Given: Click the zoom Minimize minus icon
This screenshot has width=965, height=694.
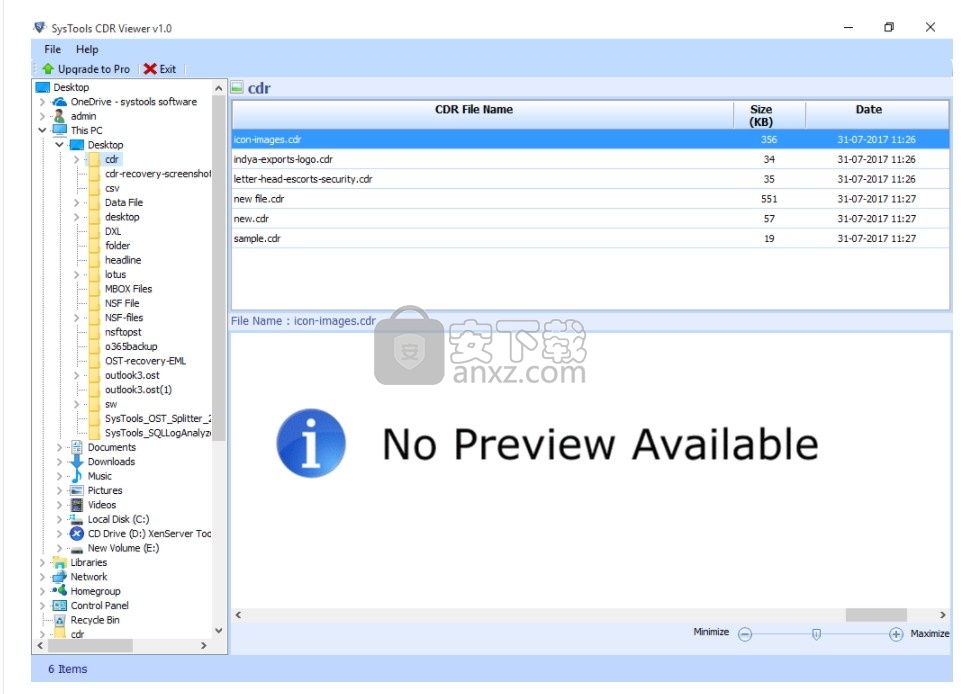Looking at the screenshot, I should (745, 634).
